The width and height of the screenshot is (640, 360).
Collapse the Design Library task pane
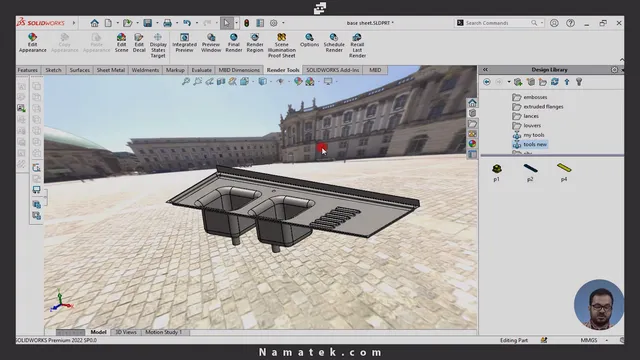click(x=485, y=70)
